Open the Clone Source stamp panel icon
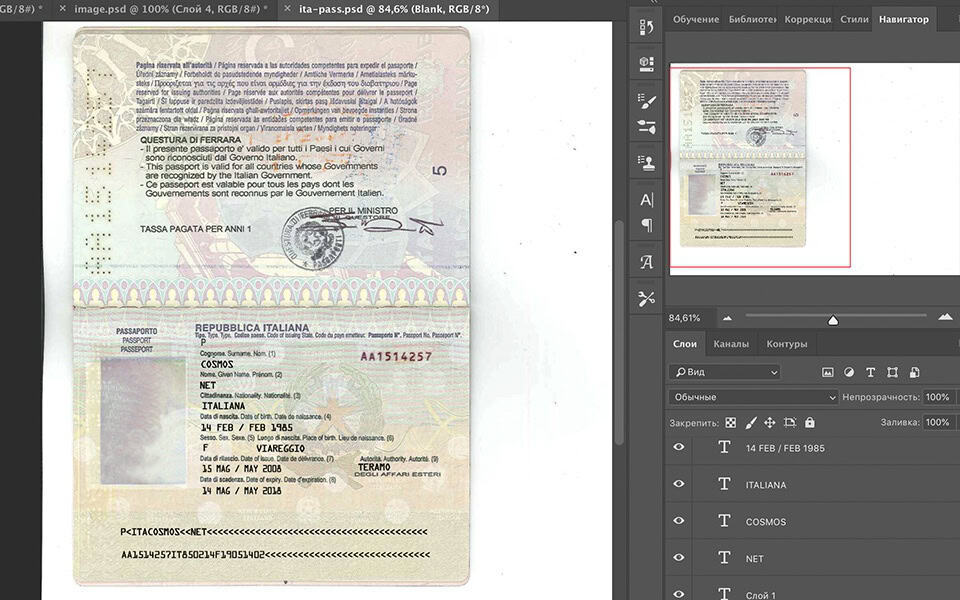The width and height of the screenshot is (960, 600). (x=647, y=162)
